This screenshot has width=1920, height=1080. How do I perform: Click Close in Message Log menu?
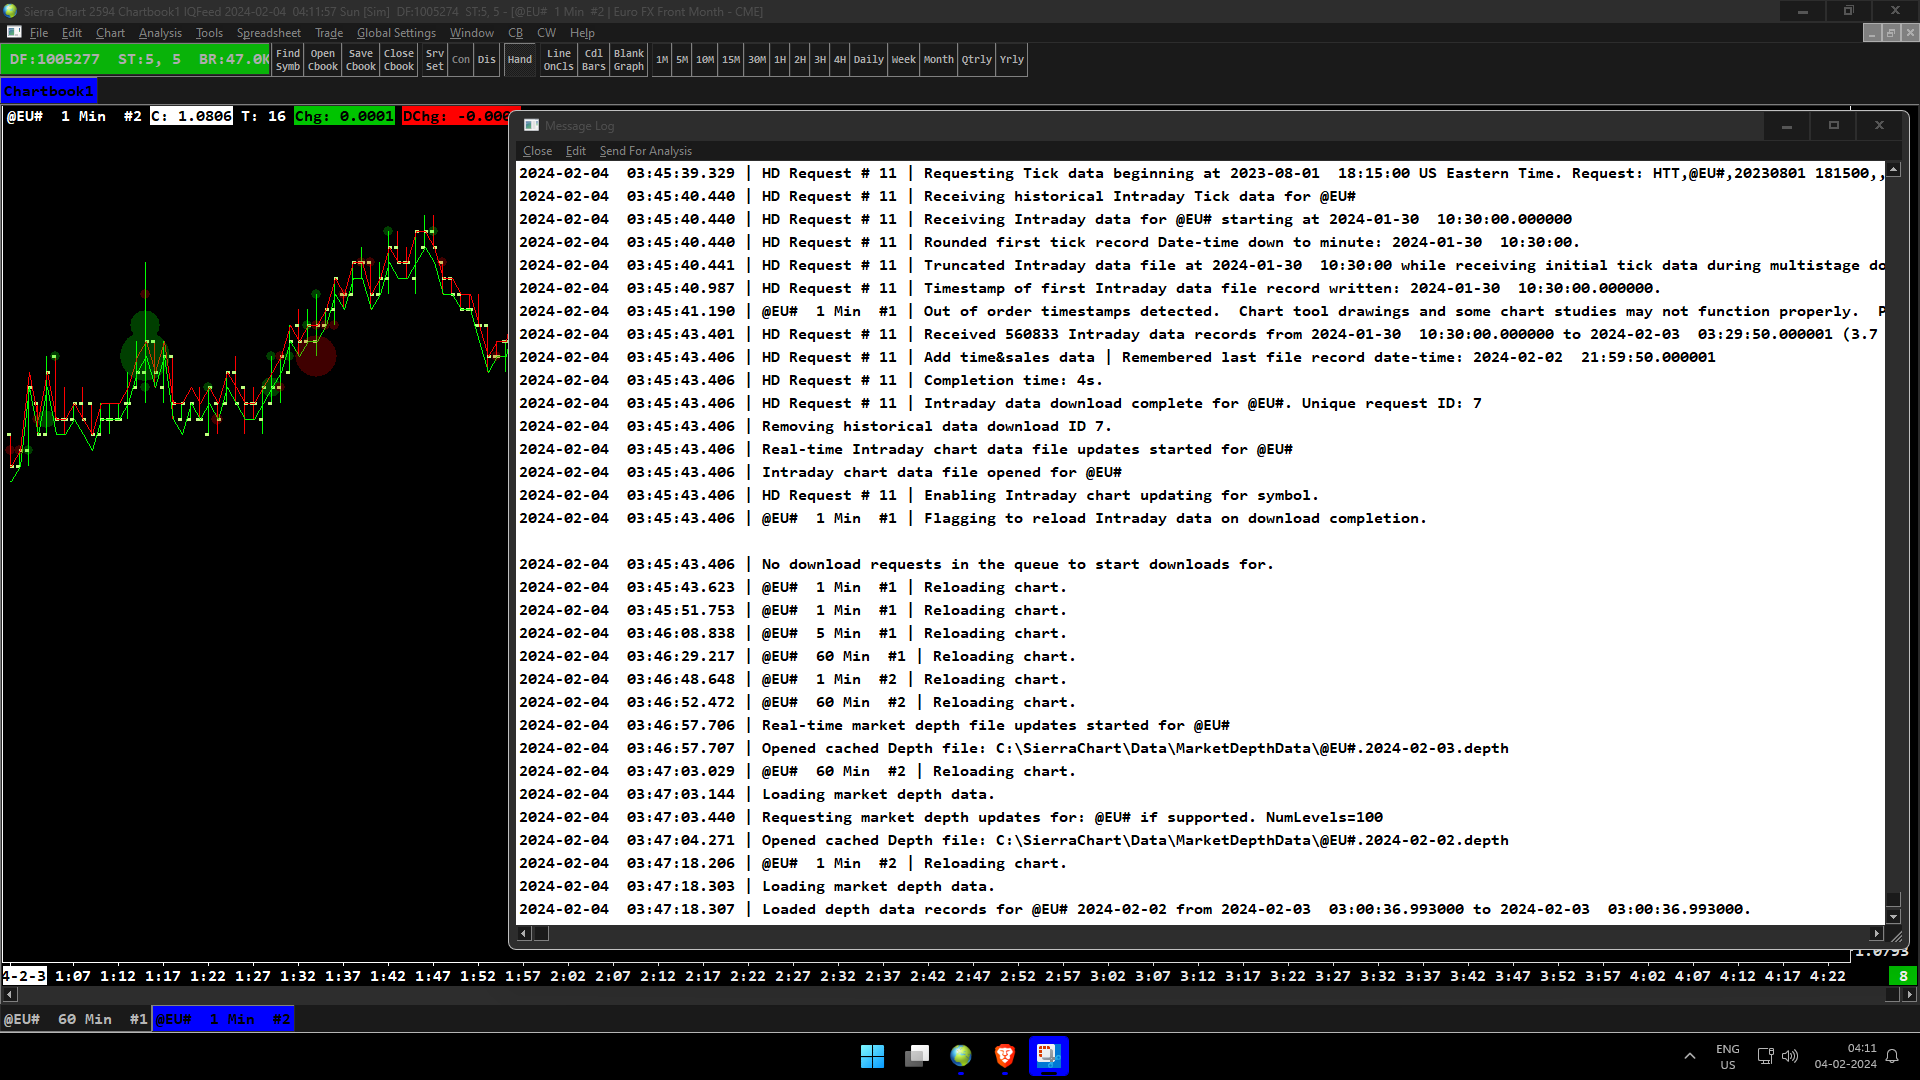tap(537, 151)
